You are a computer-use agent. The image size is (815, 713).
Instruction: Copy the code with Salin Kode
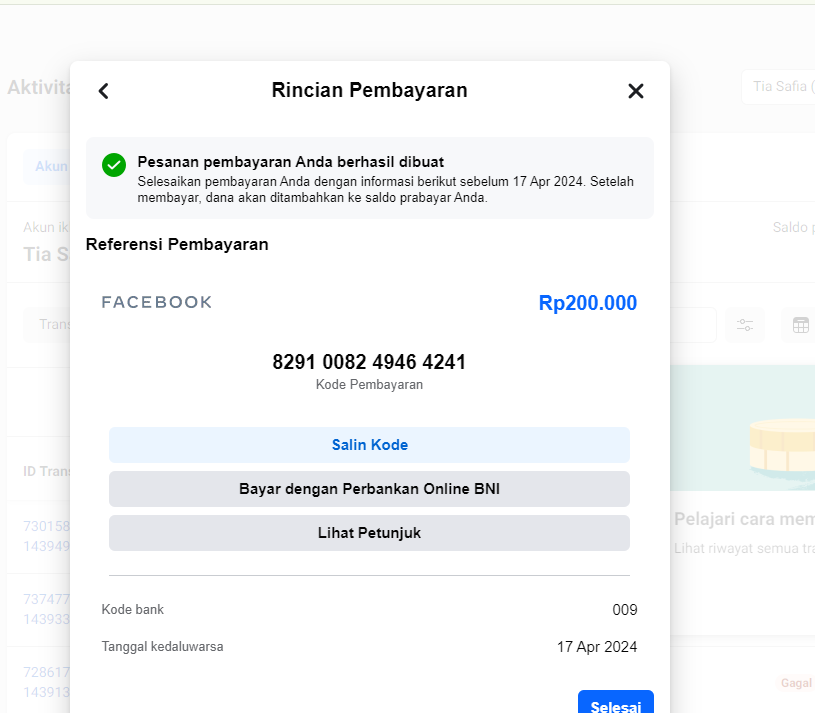click(x=369, y=445)
